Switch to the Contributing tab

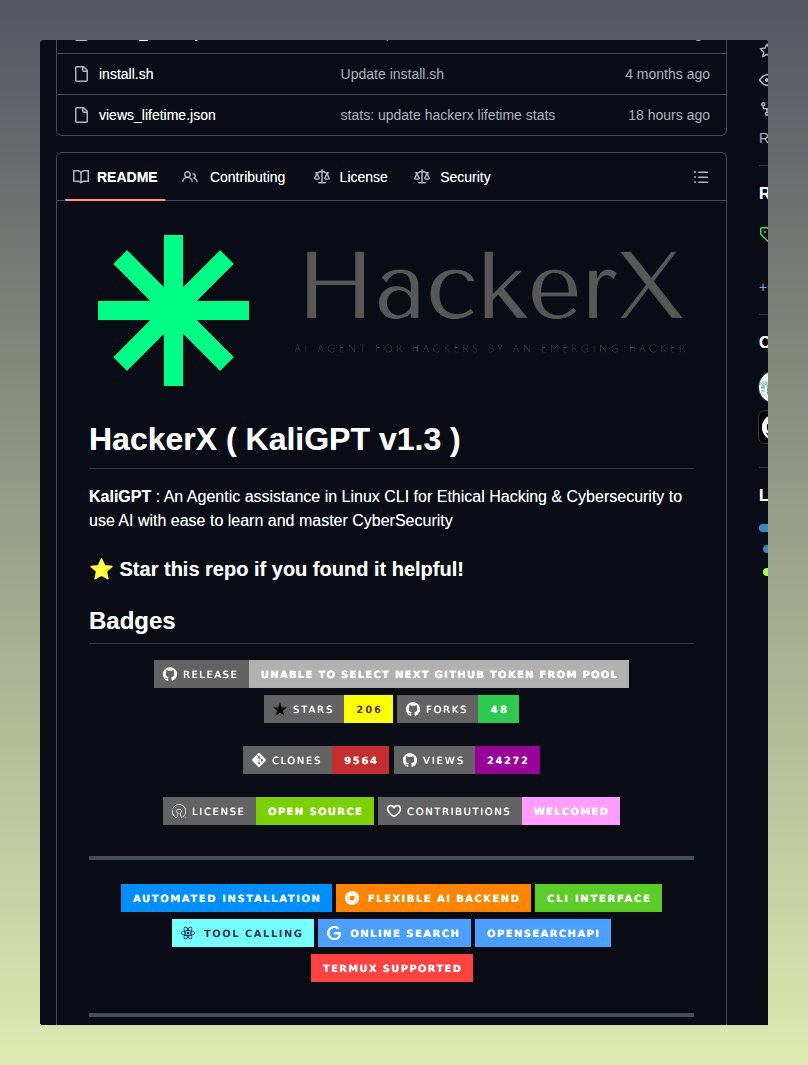pyautogui.click(x=234, y=177)
